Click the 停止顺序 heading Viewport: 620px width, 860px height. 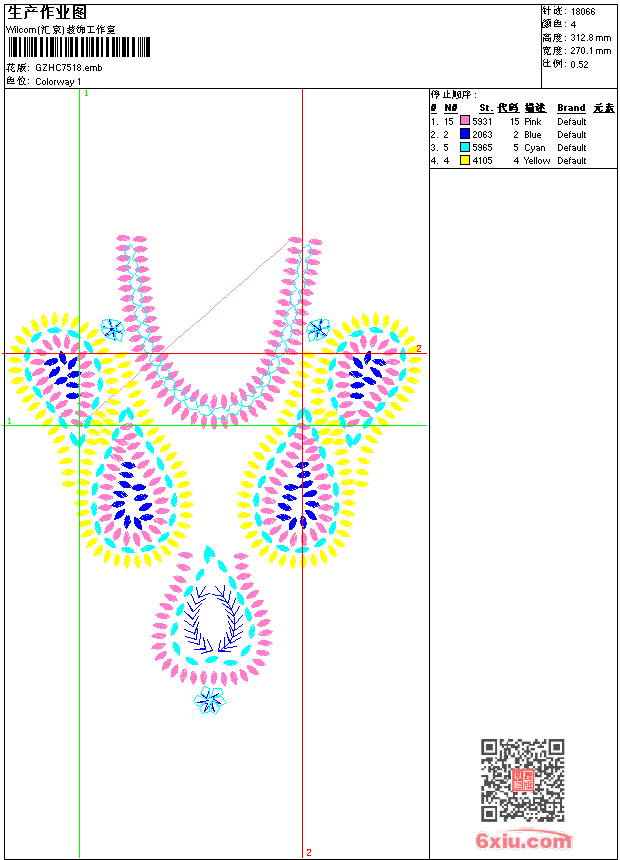pos(453,95)
